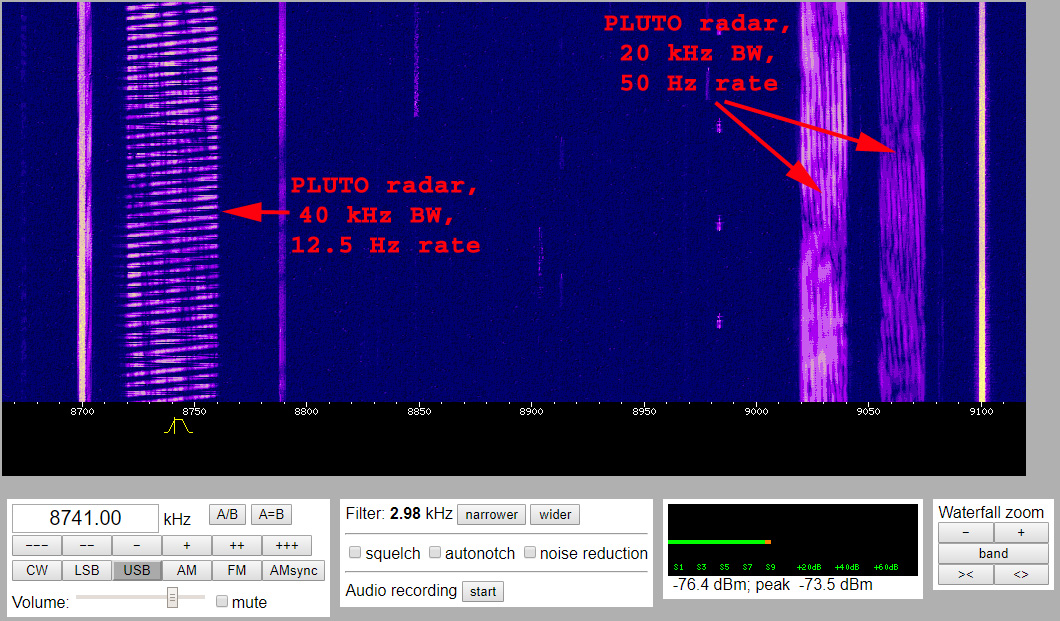1060x621 pixels.
Task: Click the <> waterfall zoom button
Action: 1021,574
